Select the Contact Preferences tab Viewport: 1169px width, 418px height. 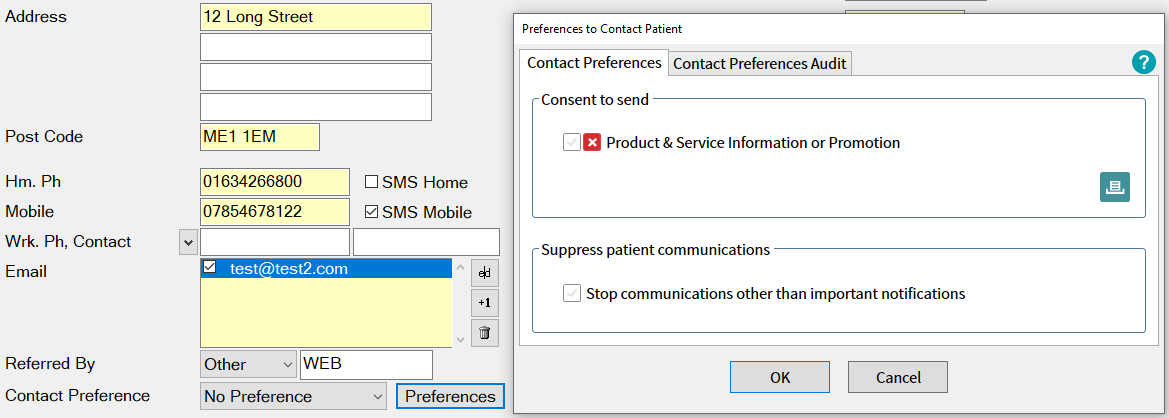pyautogui.click(x=594, y=63)
